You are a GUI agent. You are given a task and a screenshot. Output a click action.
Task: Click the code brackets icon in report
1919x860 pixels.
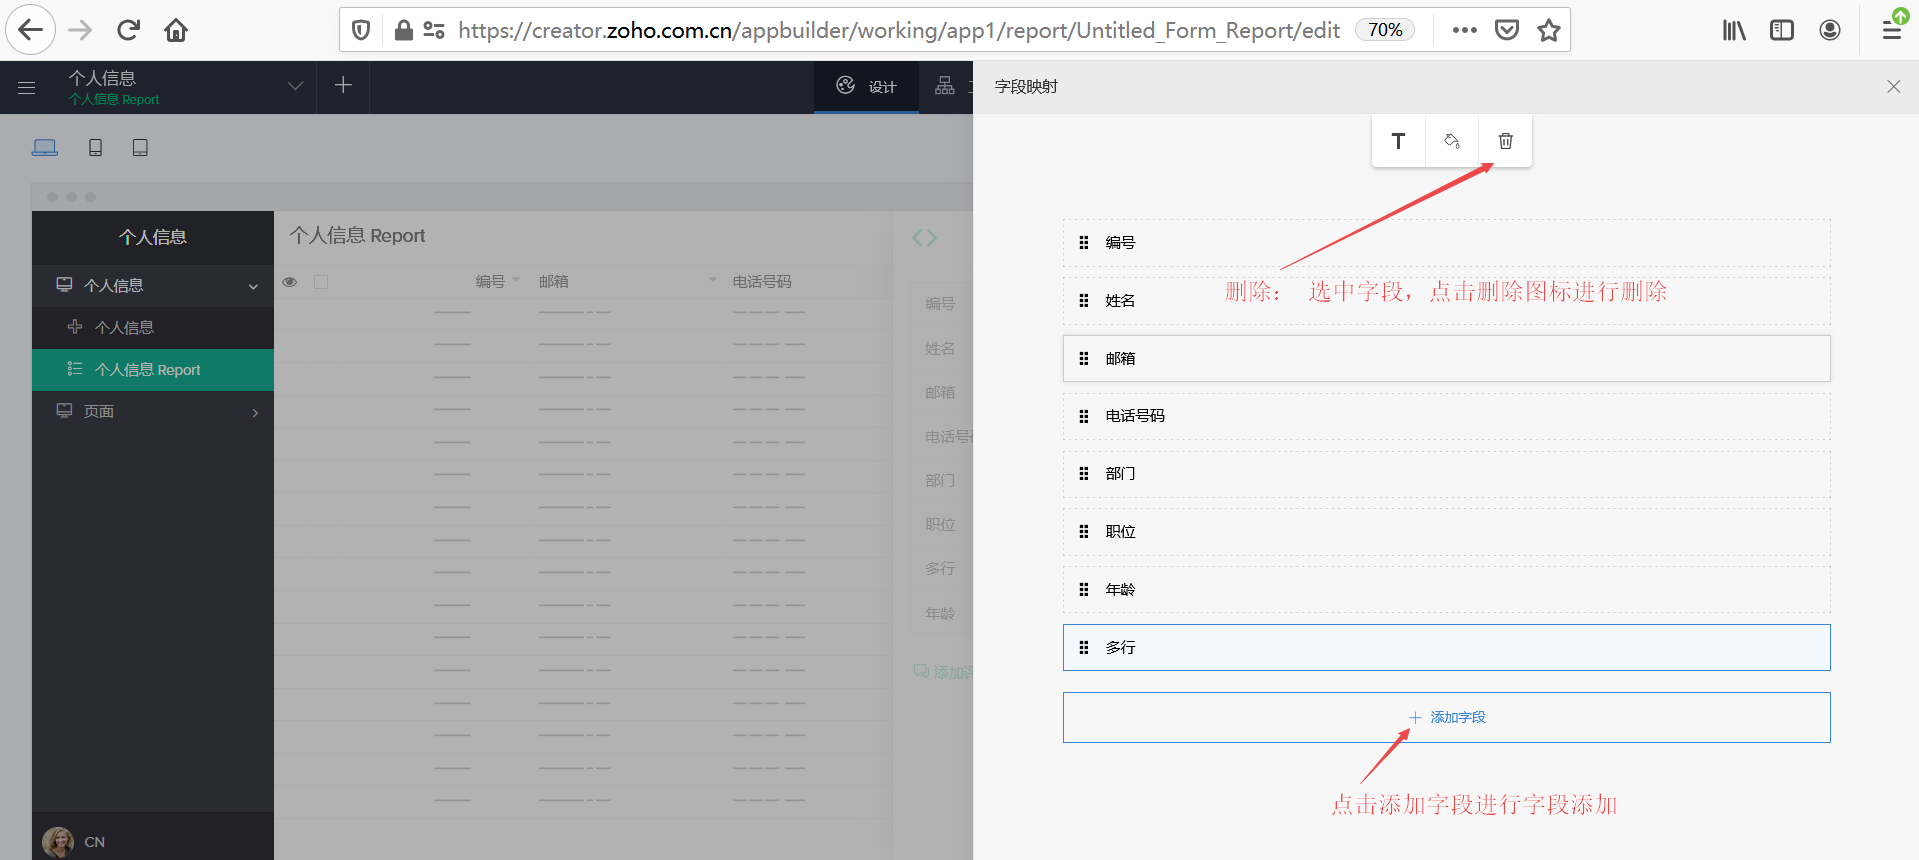tap(924, 237)
